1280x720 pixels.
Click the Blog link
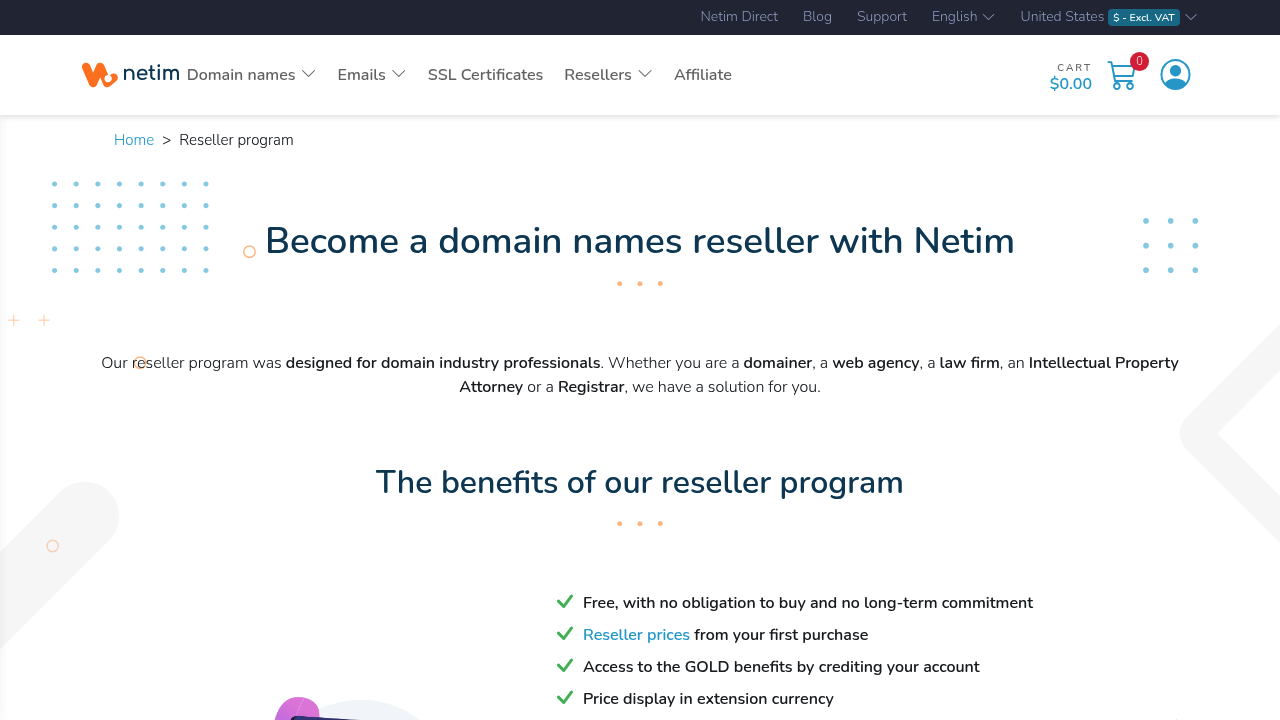click(817, 16)
